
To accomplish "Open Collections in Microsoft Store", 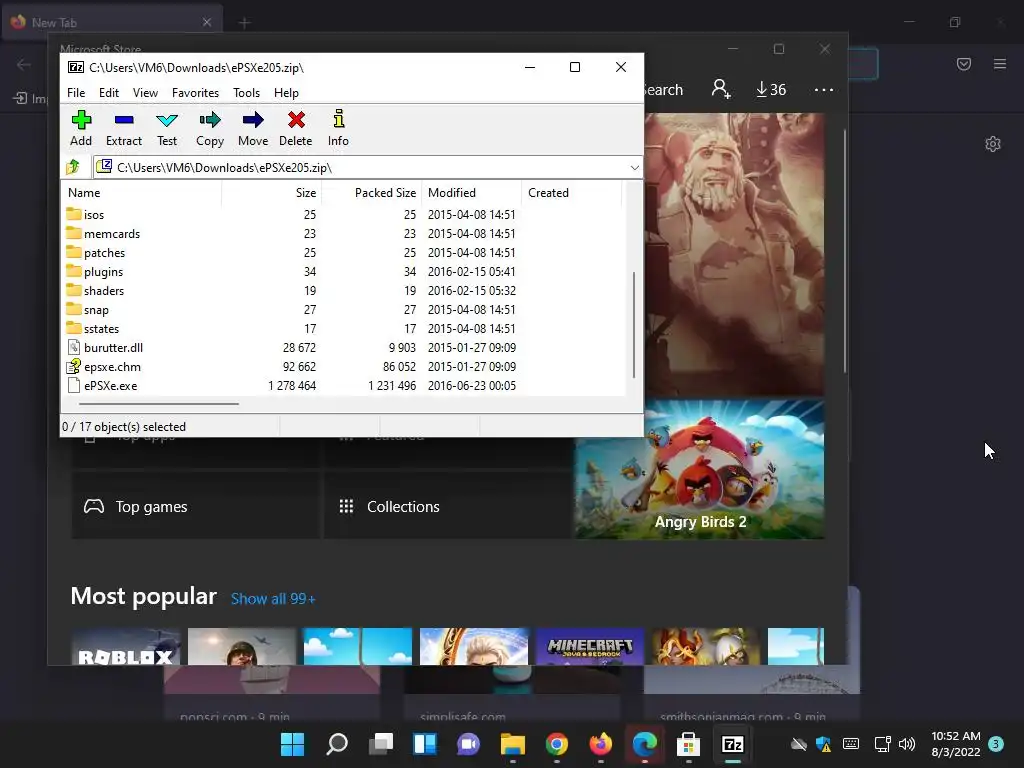I will click(448, 506).
